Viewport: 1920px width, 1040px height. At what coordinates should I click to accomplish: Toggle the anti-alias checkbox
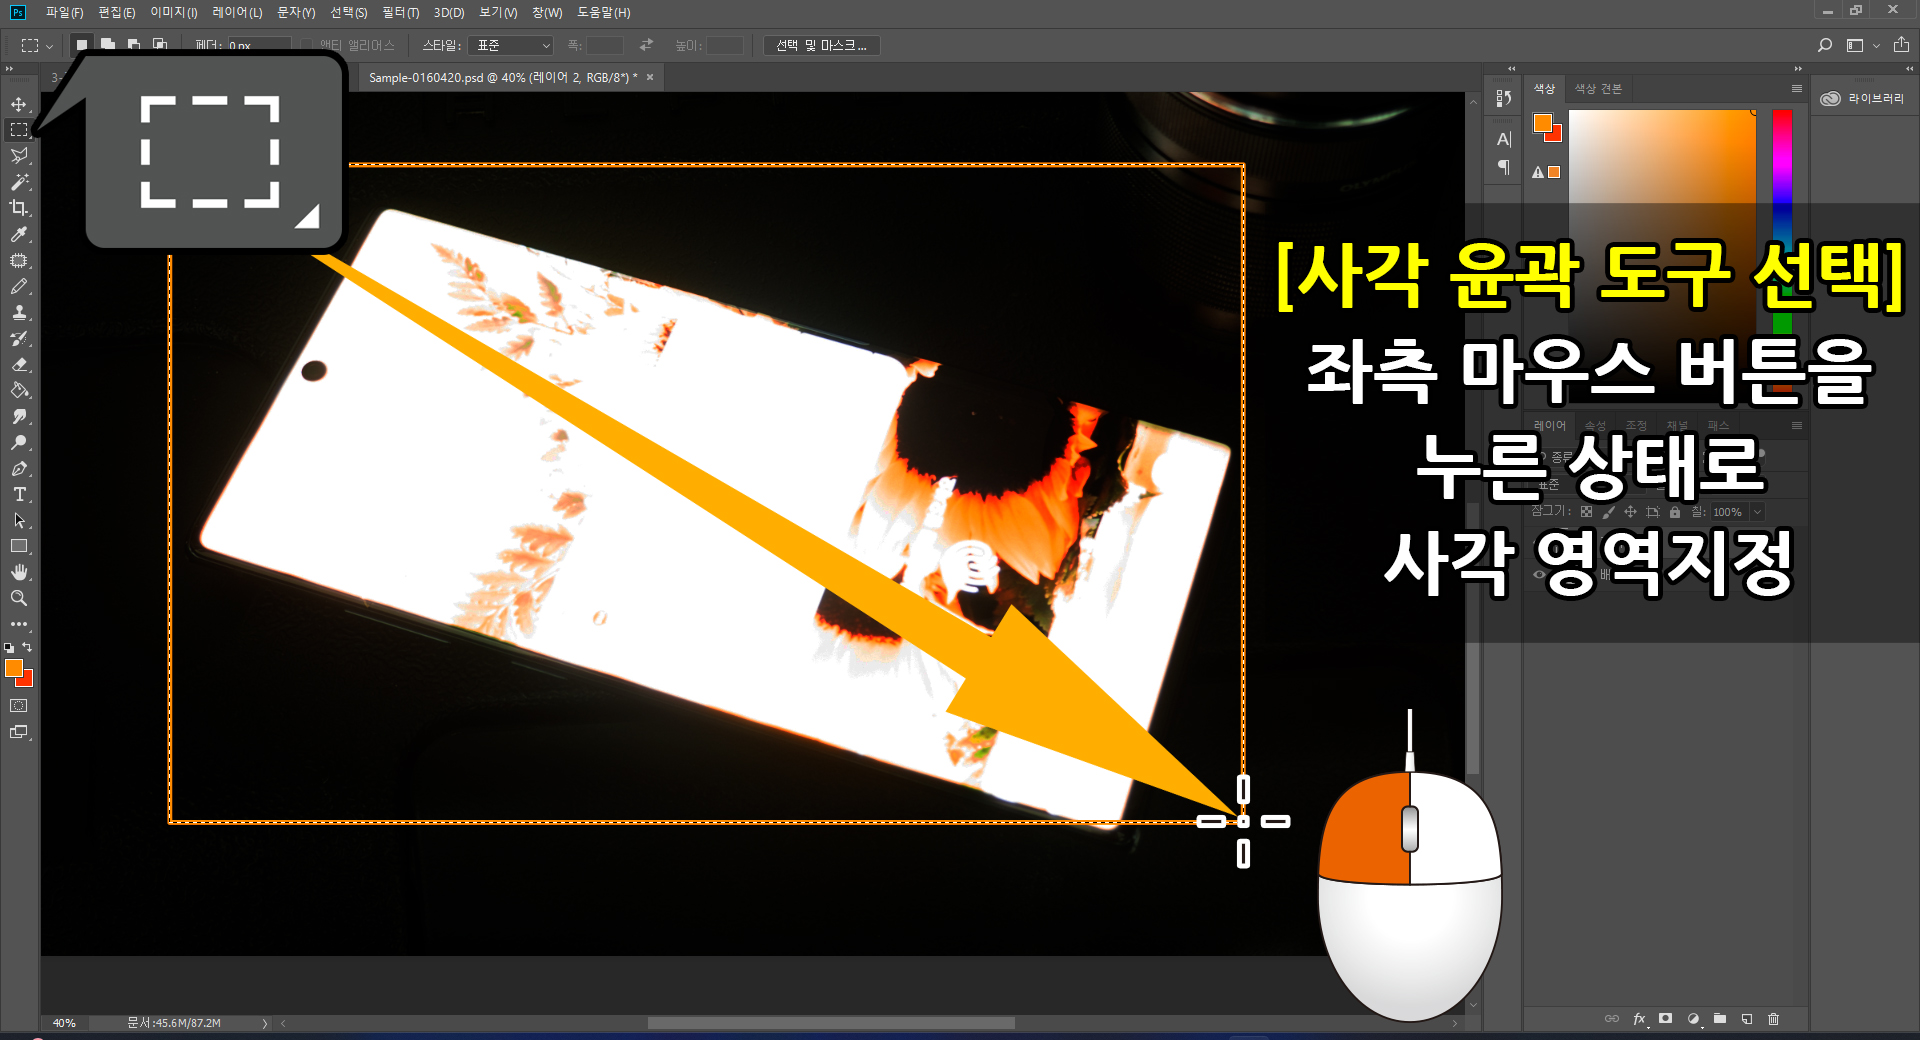click(307, 46)
